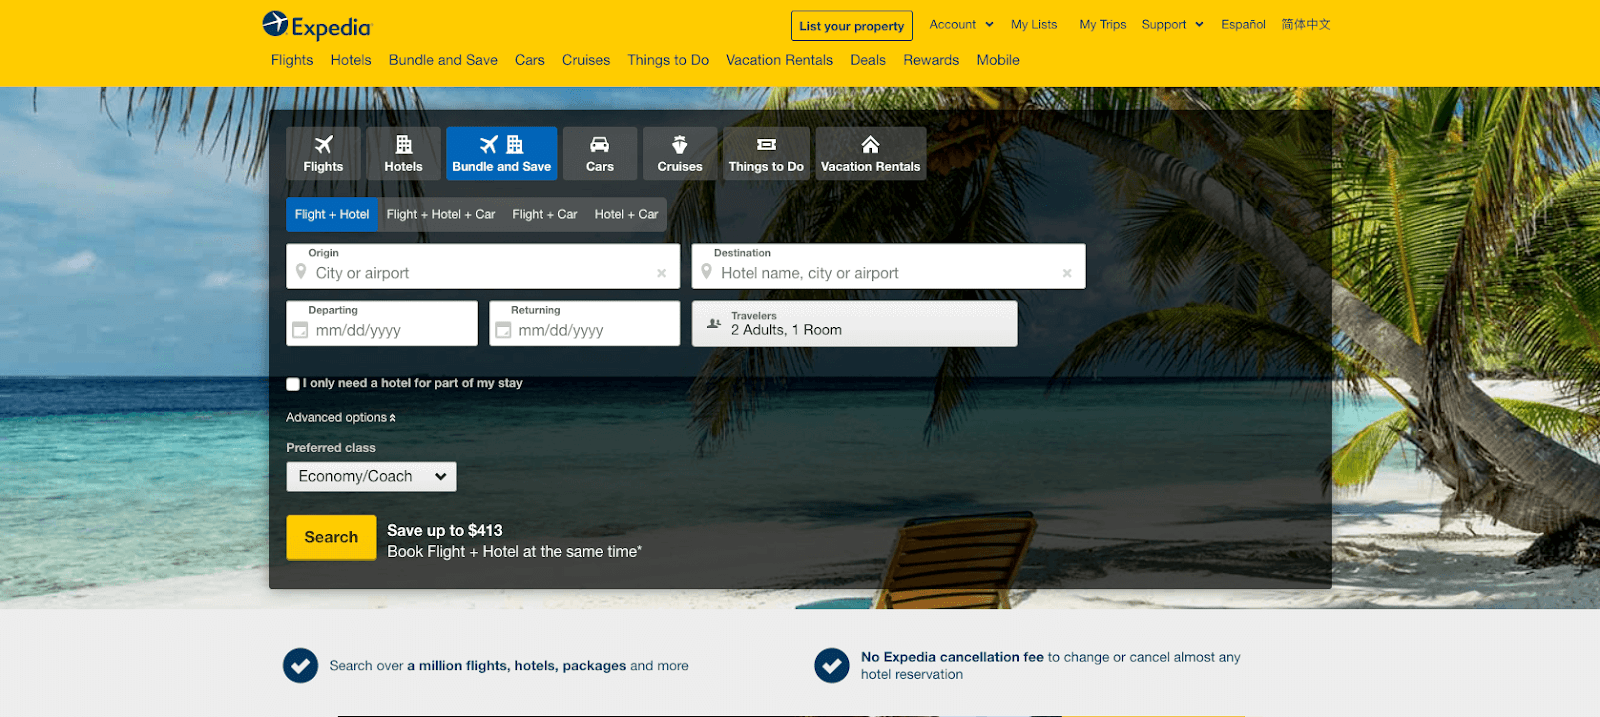The height and width of the screenshot is (717, 1600).
Task: Open the My Lists link
Action: (x=1034, y=24)
